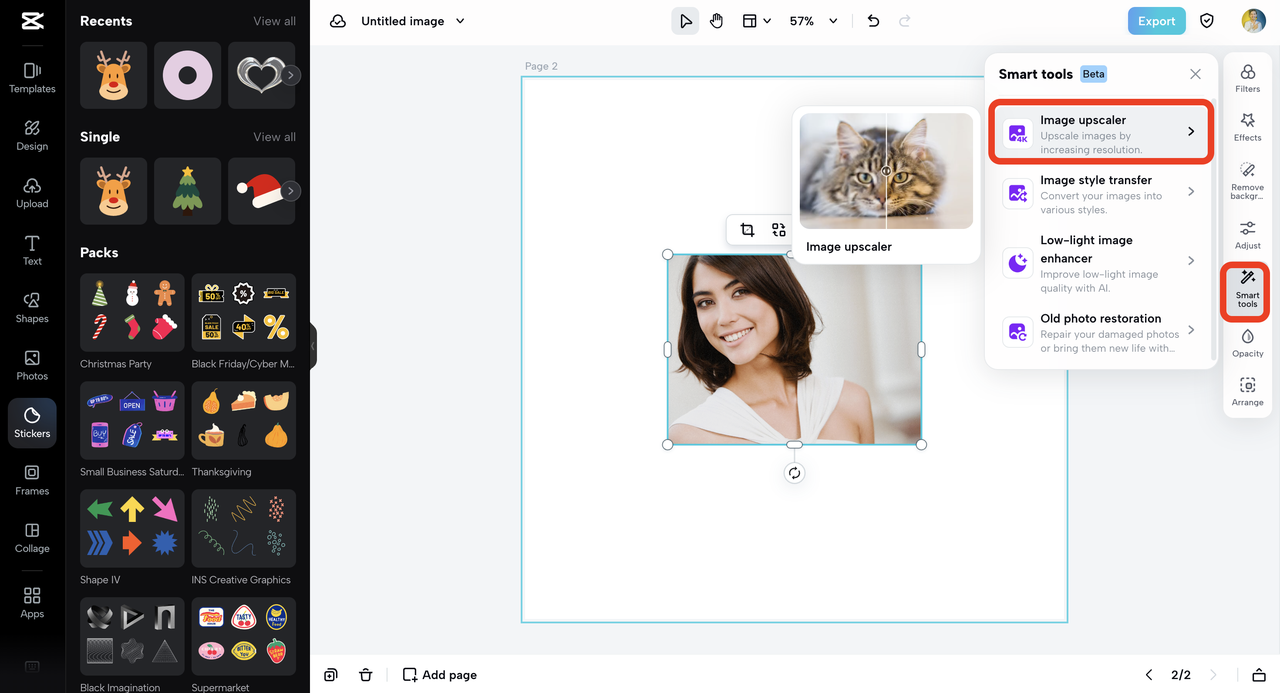Collapse the left side panel handle
Screen dimensions: 1280x693
coord(313,346)
